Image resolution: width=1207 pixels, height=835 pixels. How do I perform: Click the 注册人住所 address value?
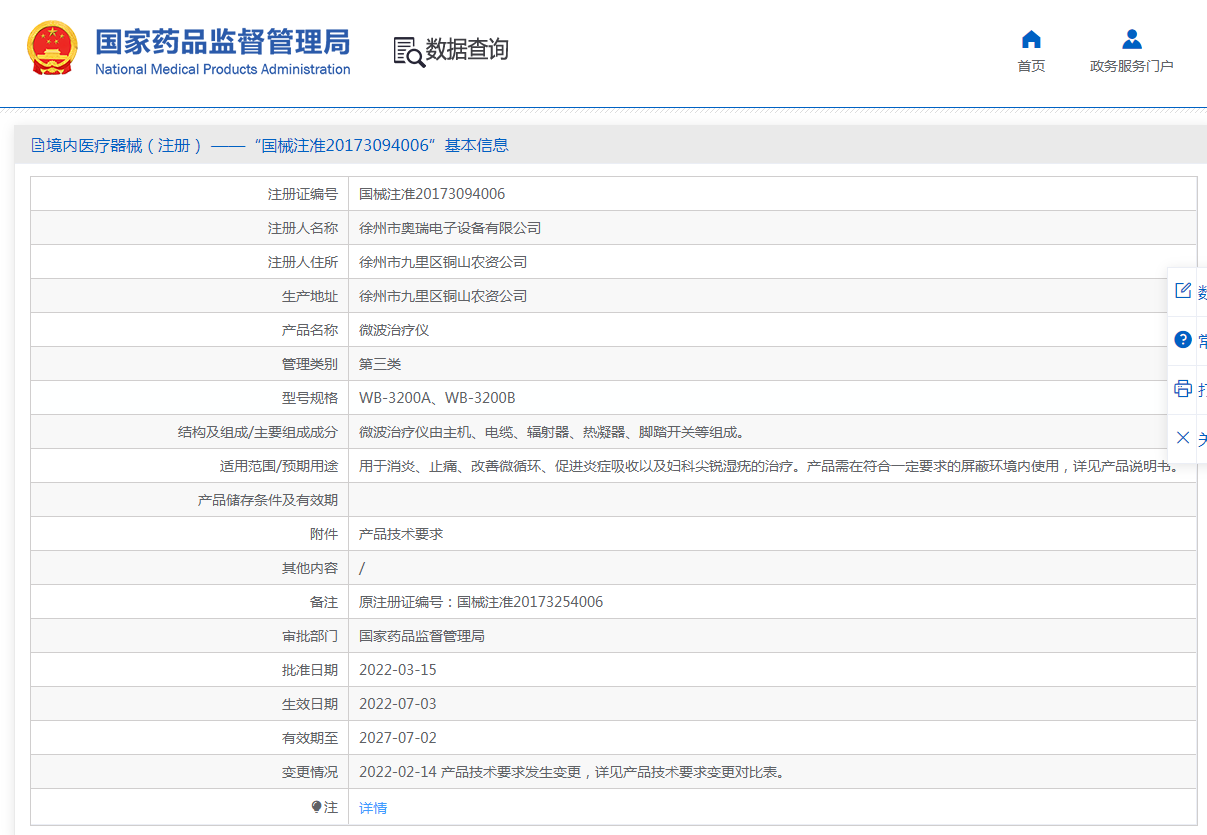coord(443,262)
